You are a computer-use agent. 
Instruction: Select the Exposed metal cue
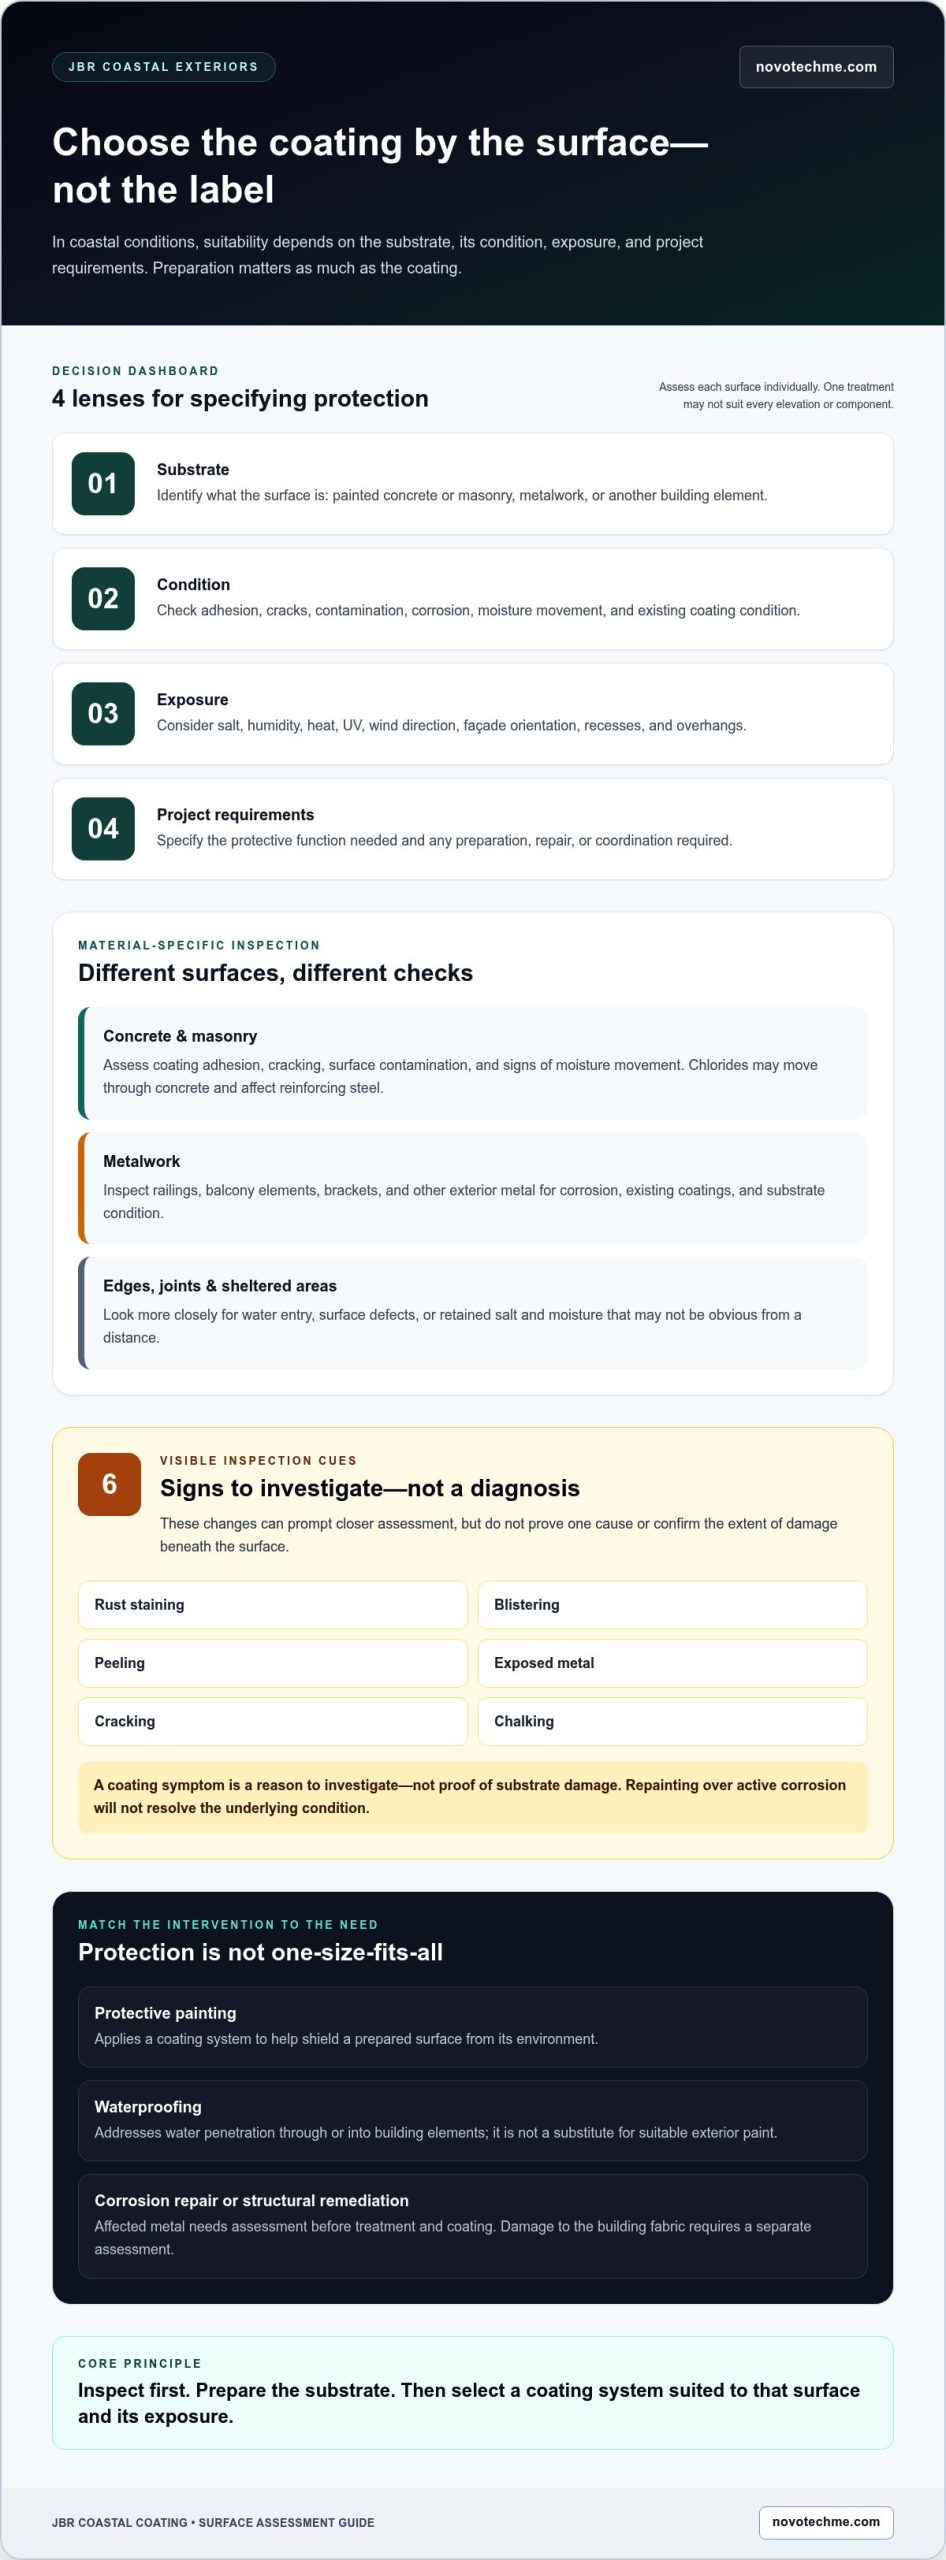click(672, 1663)
